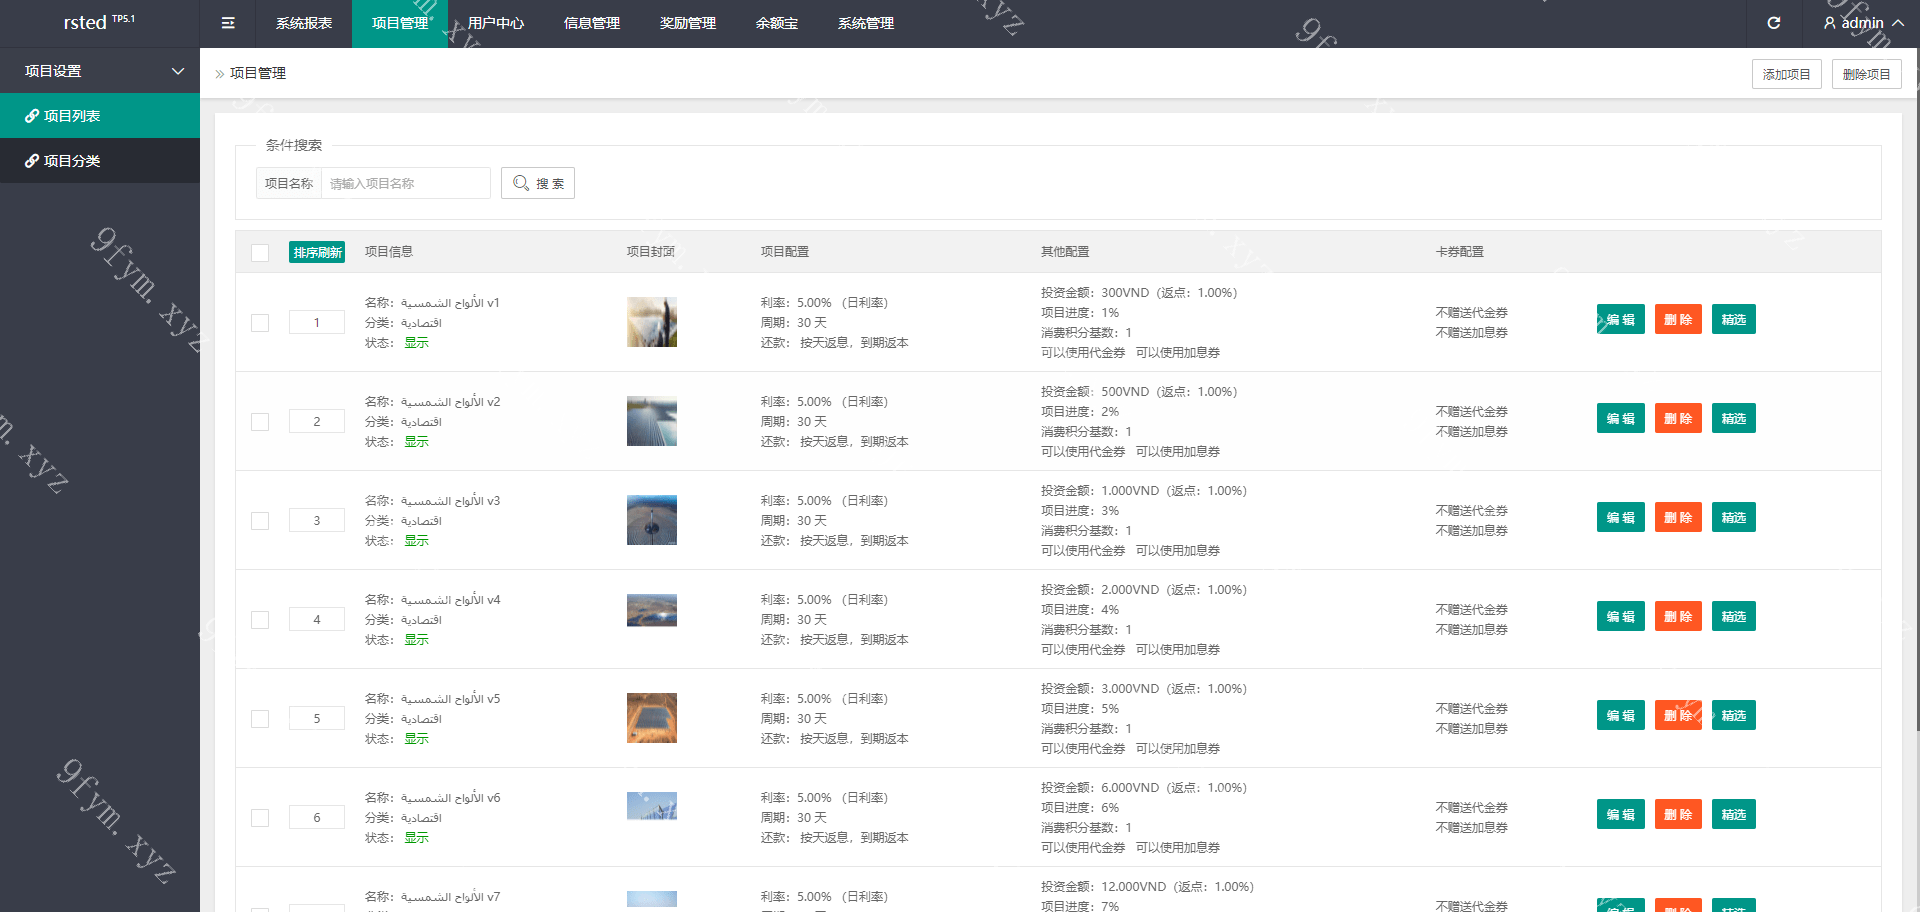Open the cover thumbnail for project v2
1920x912 pixels.
pos(652,421)
